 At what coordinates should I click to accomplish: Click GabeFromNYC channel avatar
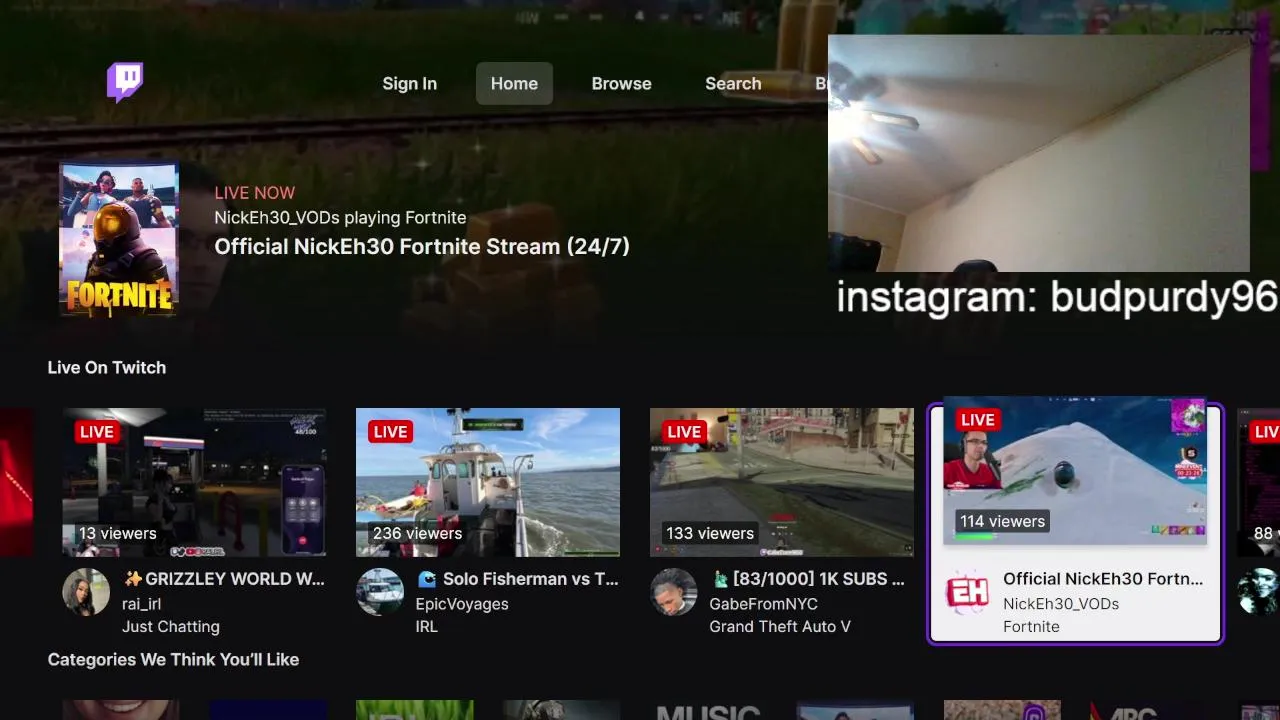click(x=674, y=592)
